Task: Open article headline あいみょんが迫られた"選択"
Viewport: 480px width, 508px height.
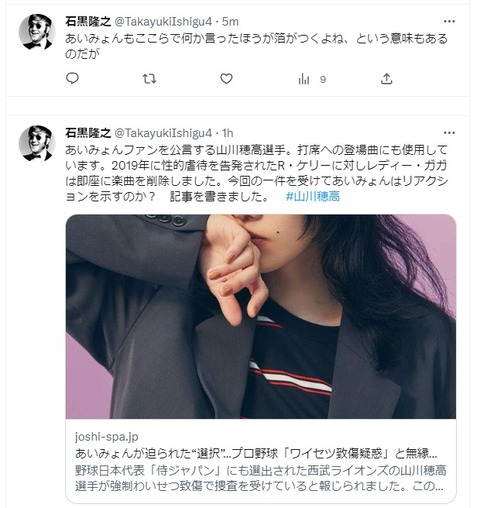Action: click(256, 453)
